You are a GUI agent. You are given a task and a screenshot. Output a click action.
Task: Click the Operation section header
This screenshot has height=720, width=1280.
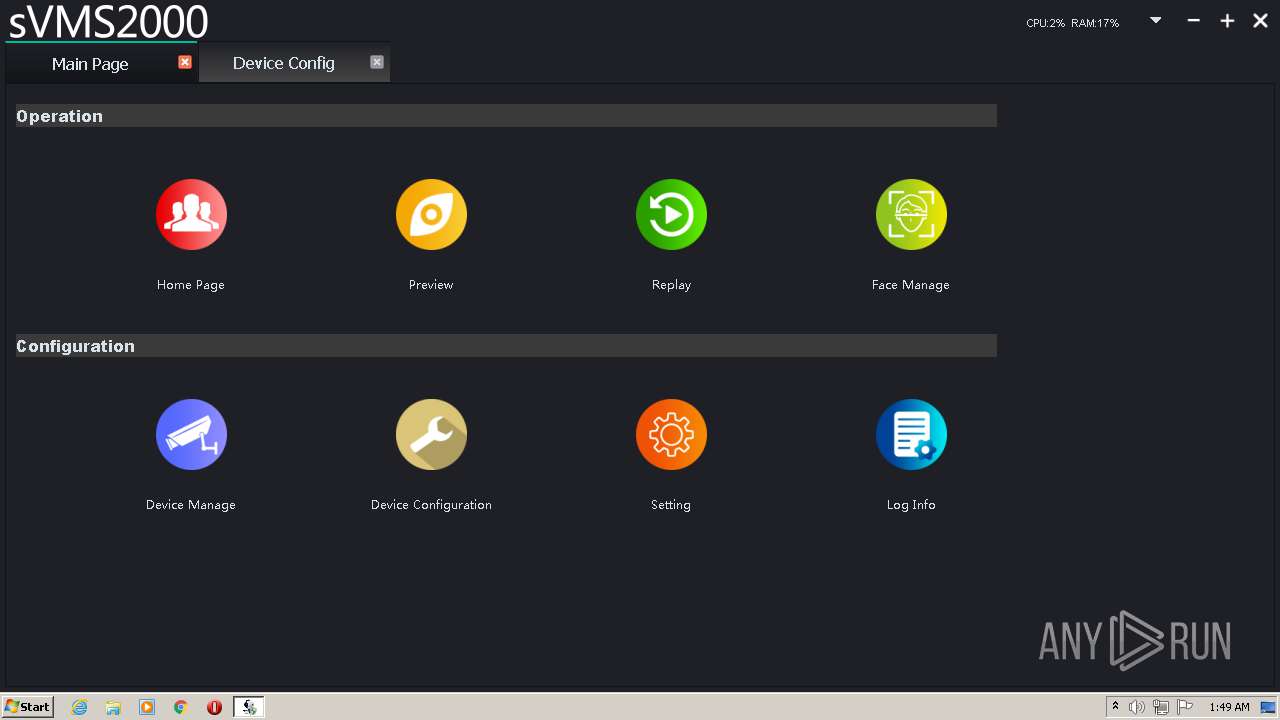click(x=506, y=116)
